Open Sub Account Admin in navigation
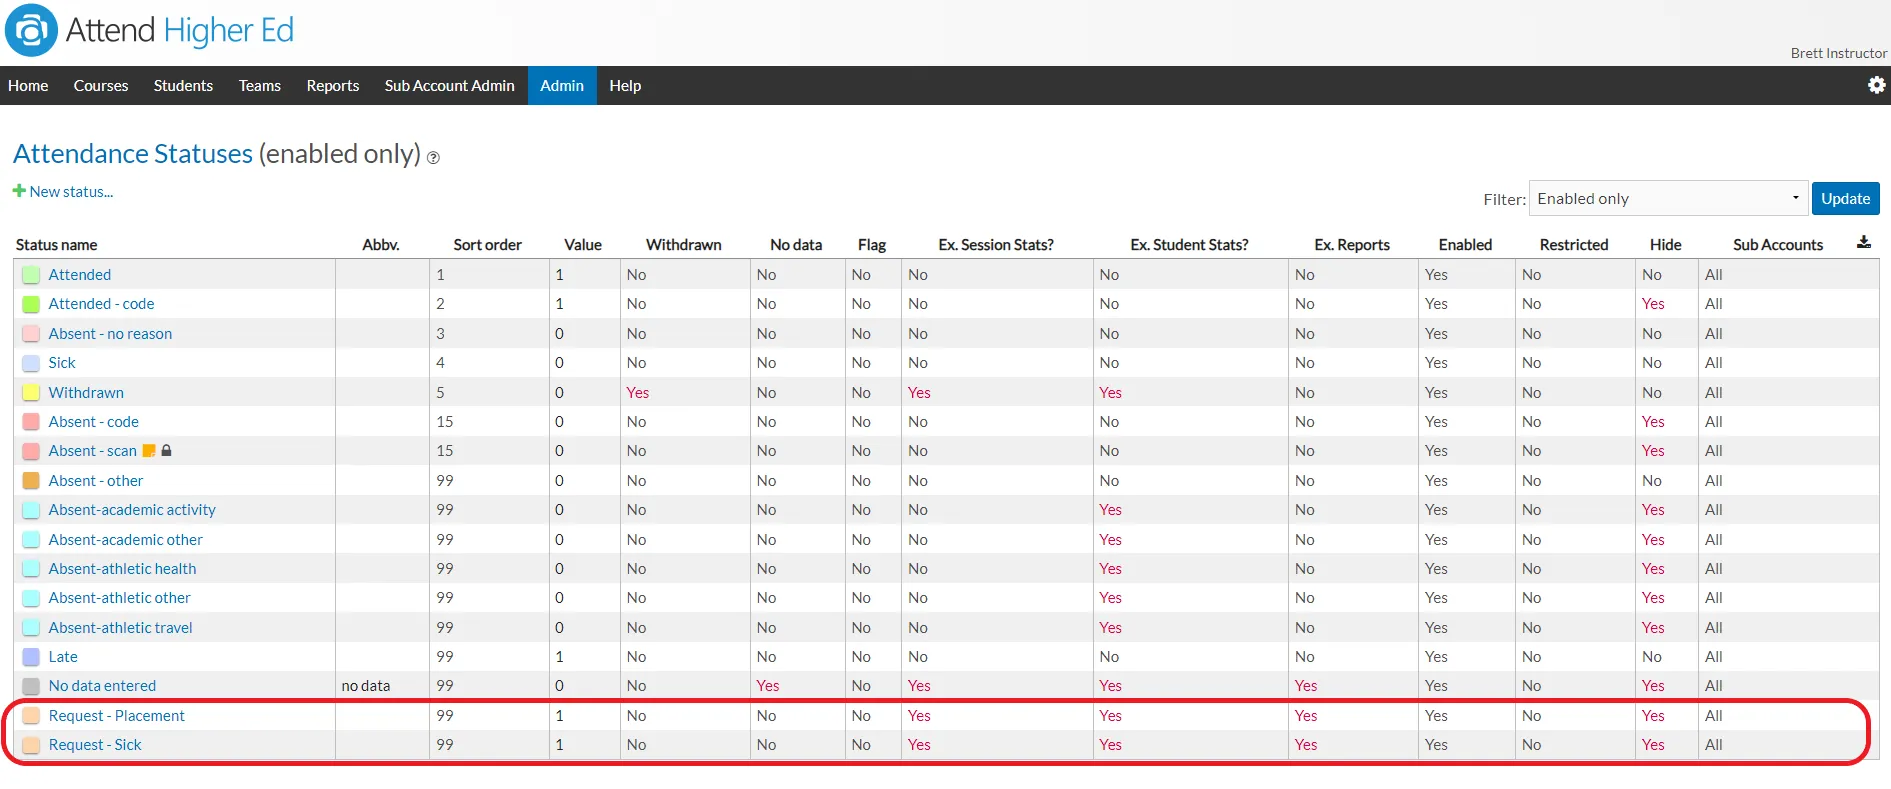 [449, 85]
